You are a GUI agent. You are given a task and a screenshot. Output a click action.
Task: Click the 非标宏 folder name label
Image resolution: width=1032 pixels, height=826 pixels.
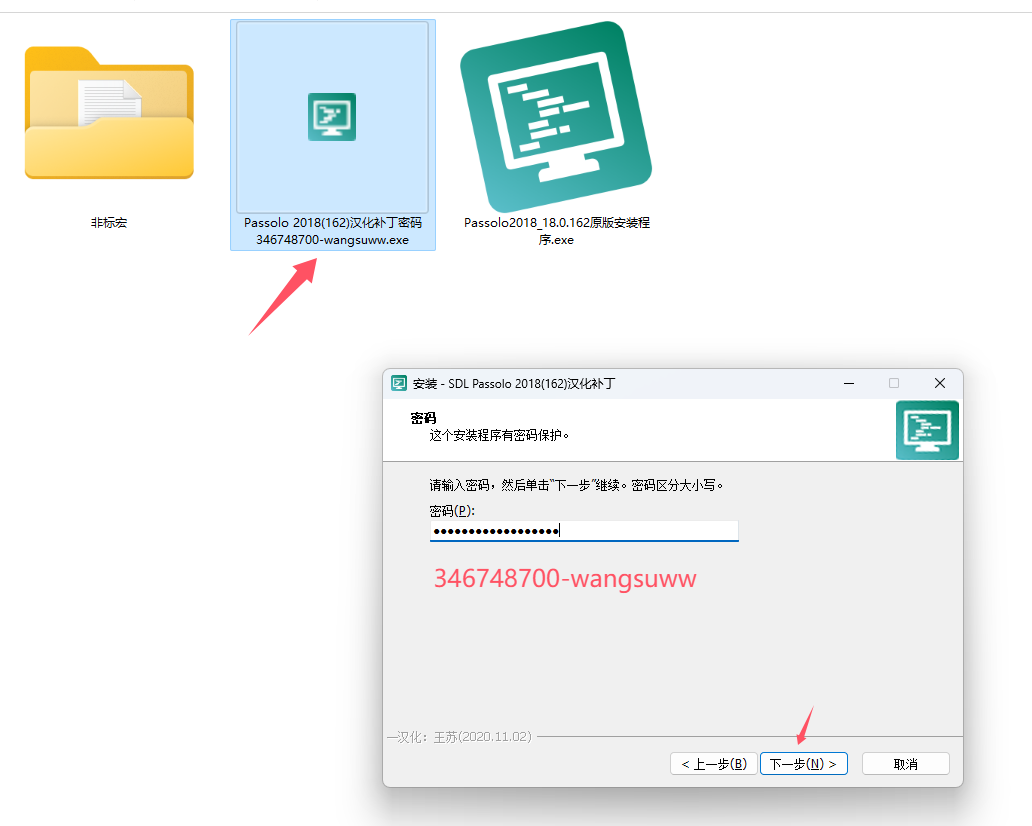(x=109, y=222)
